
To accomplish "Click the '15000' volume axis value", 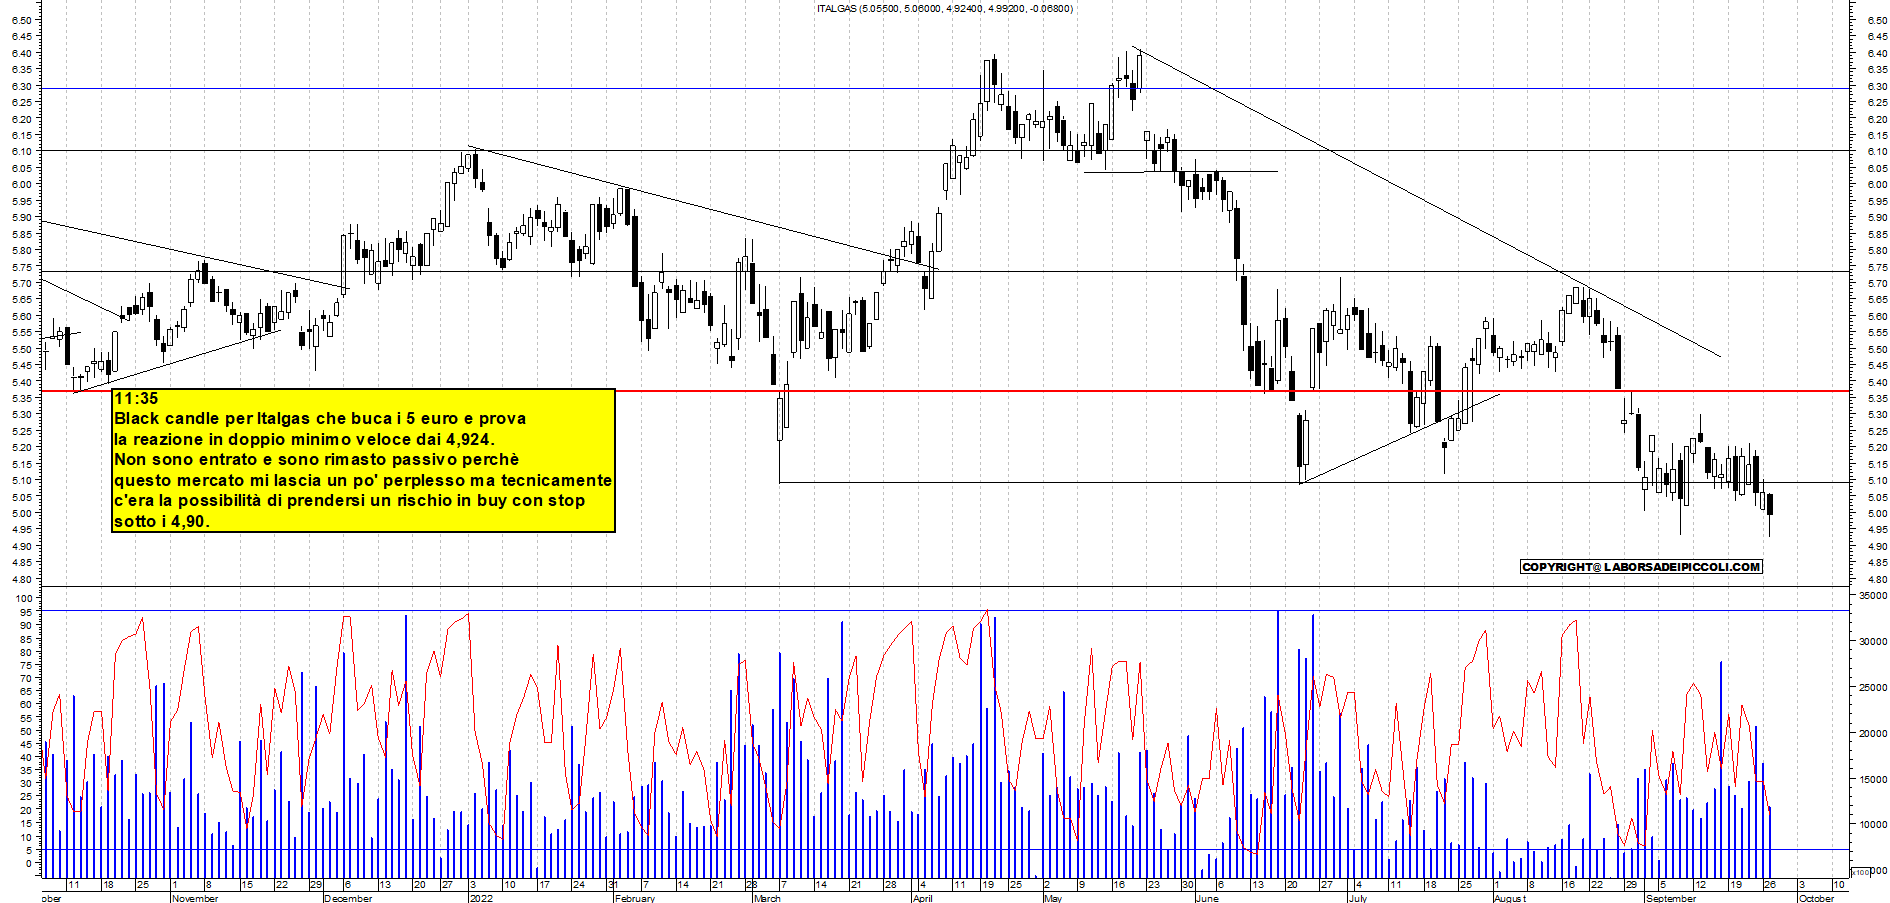I will coord(1873,779).
